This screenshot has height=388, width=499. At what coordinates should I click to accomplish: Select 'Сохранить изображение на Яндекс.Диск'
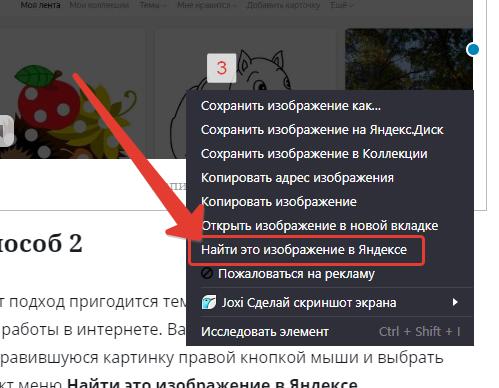click(330, 130)
